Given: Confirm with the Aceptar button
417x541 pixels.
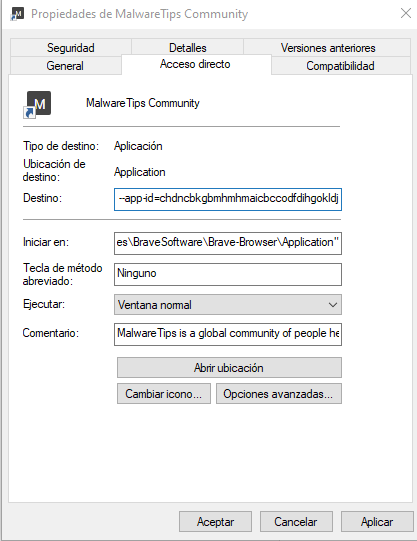Looking at the screenshot, I should [215, 522].
